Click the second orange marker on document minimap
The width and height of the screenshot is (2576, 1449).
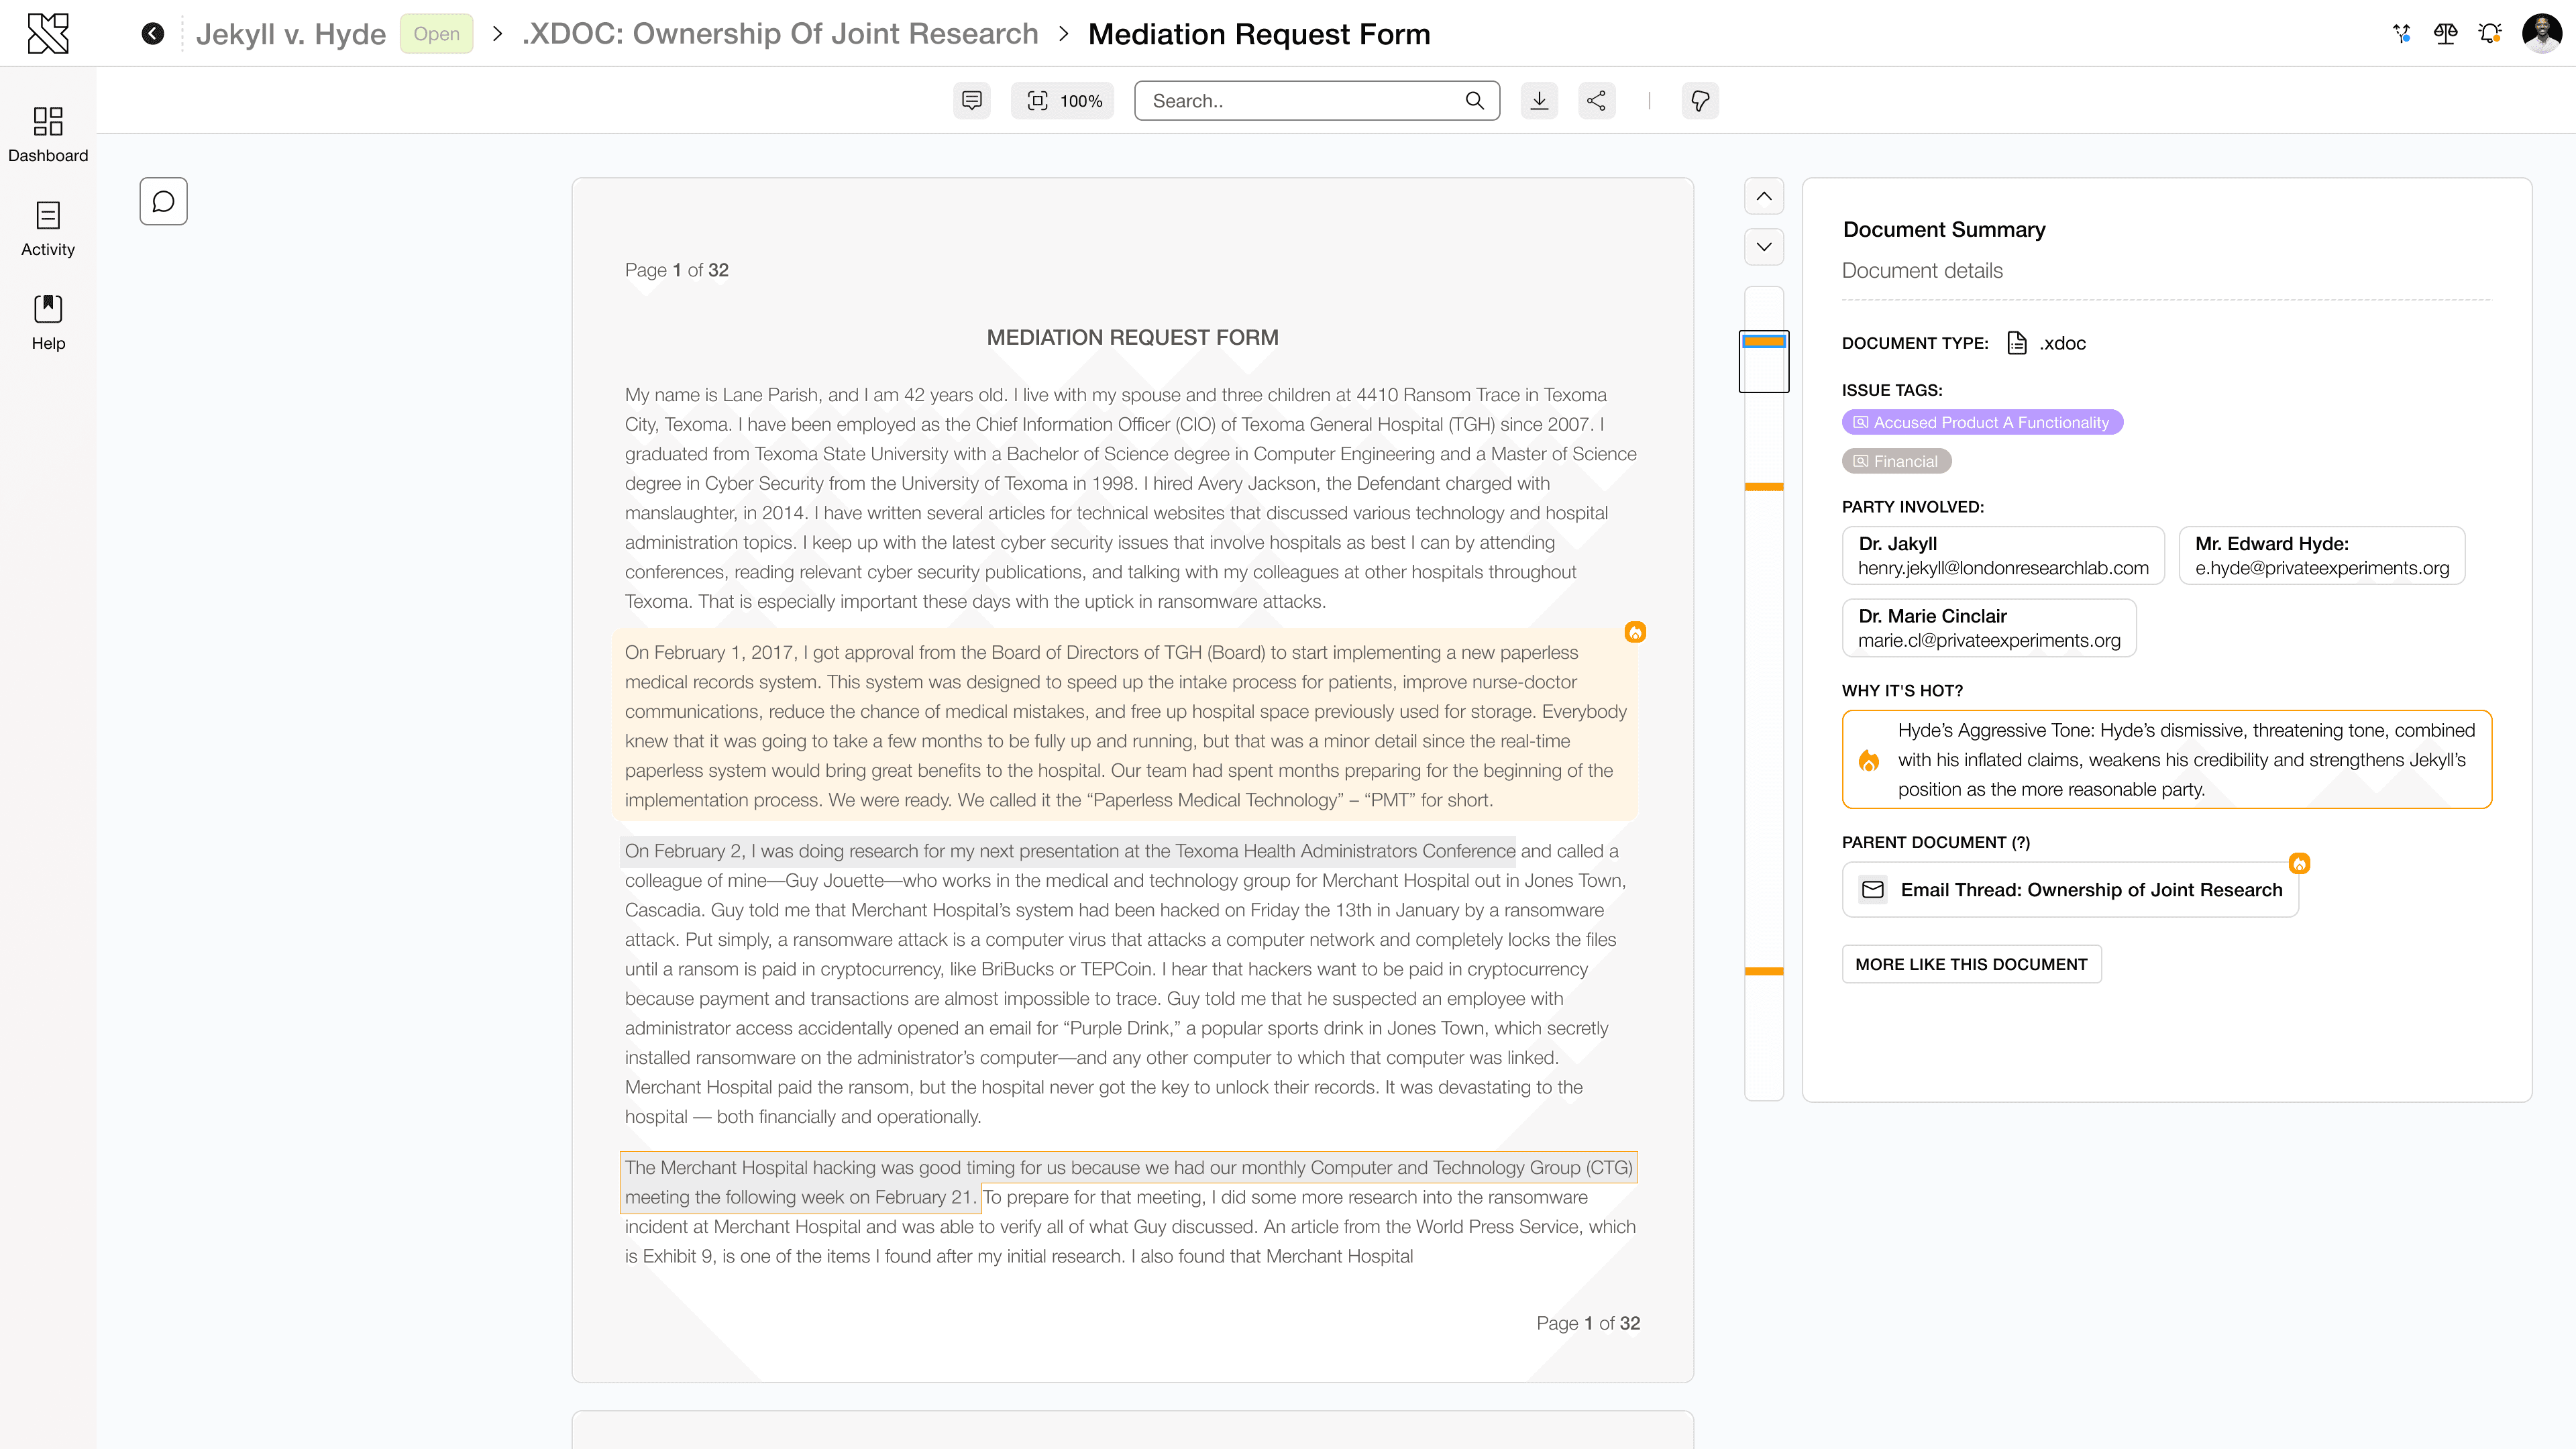(x=1764, y=487)
